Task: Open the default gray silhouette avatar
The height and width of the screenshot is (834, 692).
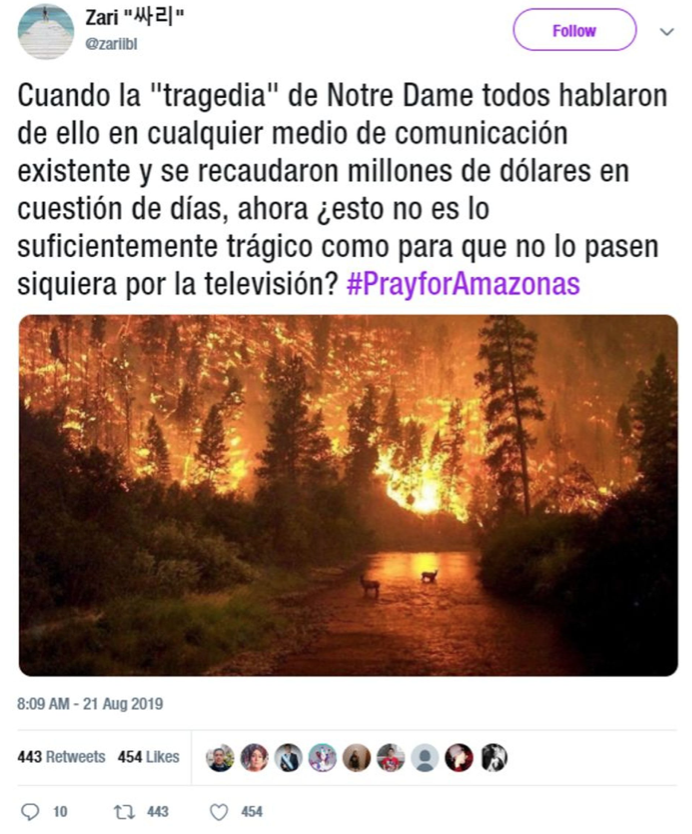Action: [424, 757]
